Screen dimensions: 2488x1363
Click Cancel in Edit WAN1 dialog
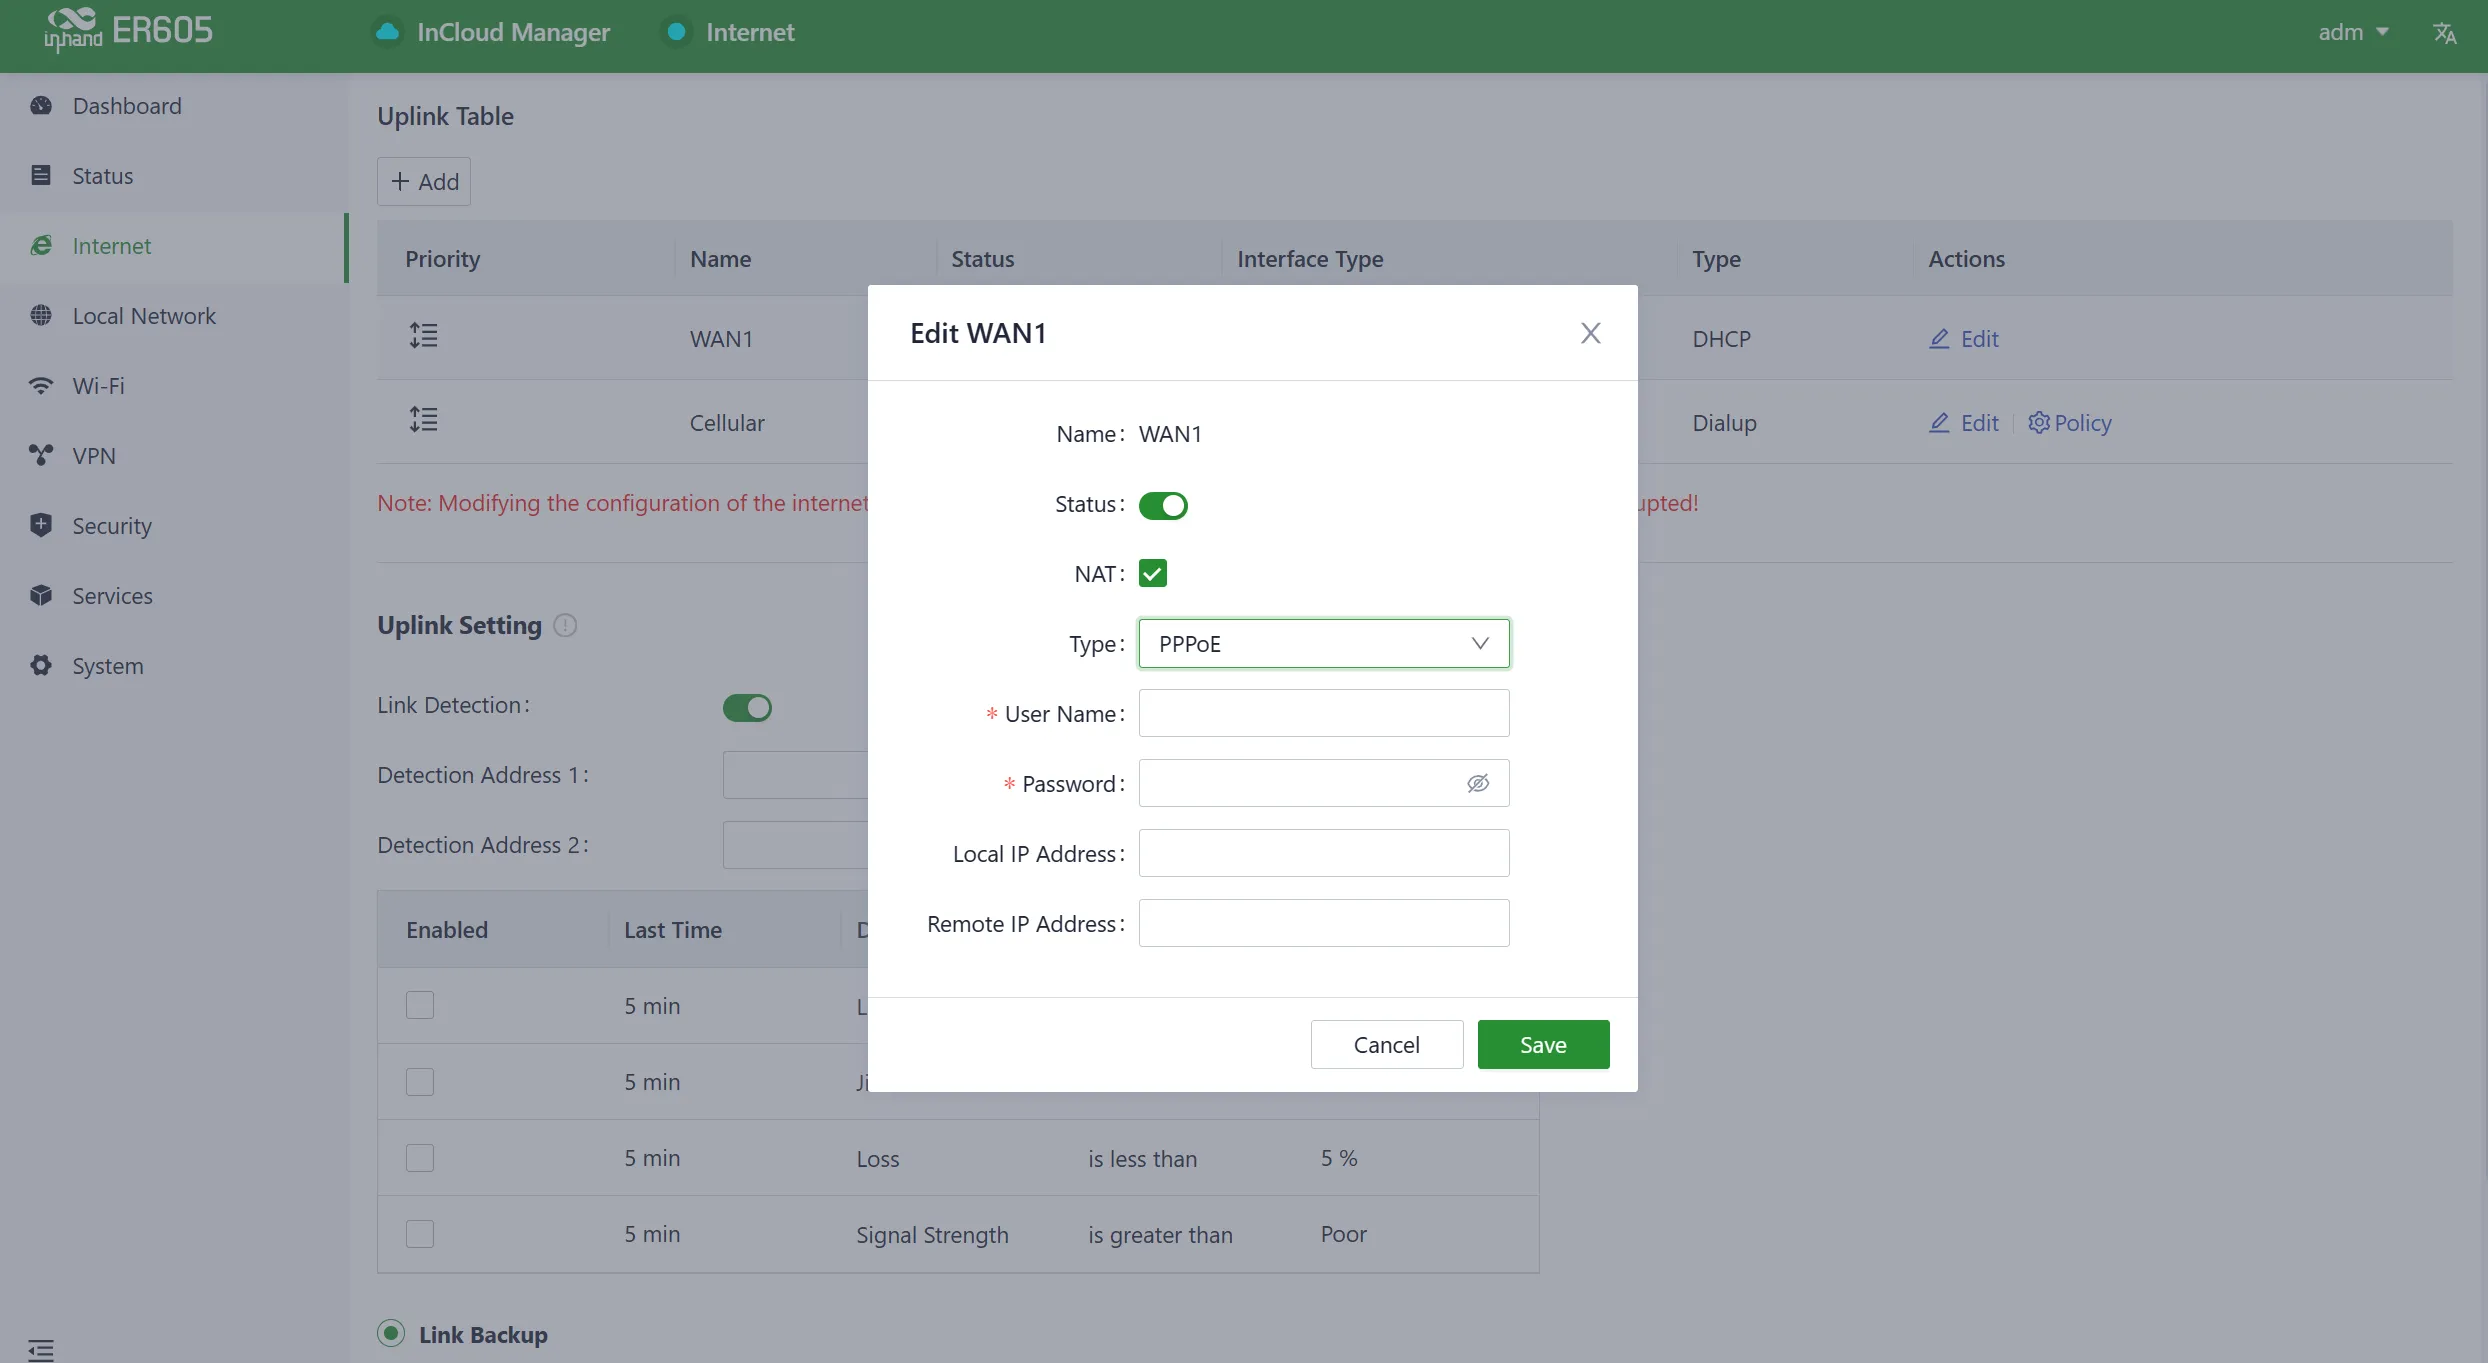pyautogui.click(x=1386, y=1045)
